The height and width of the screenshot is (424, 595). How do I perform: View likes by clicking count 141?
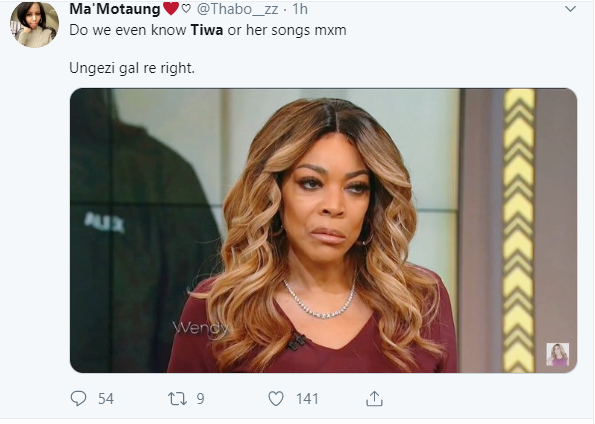click(307, 399)
